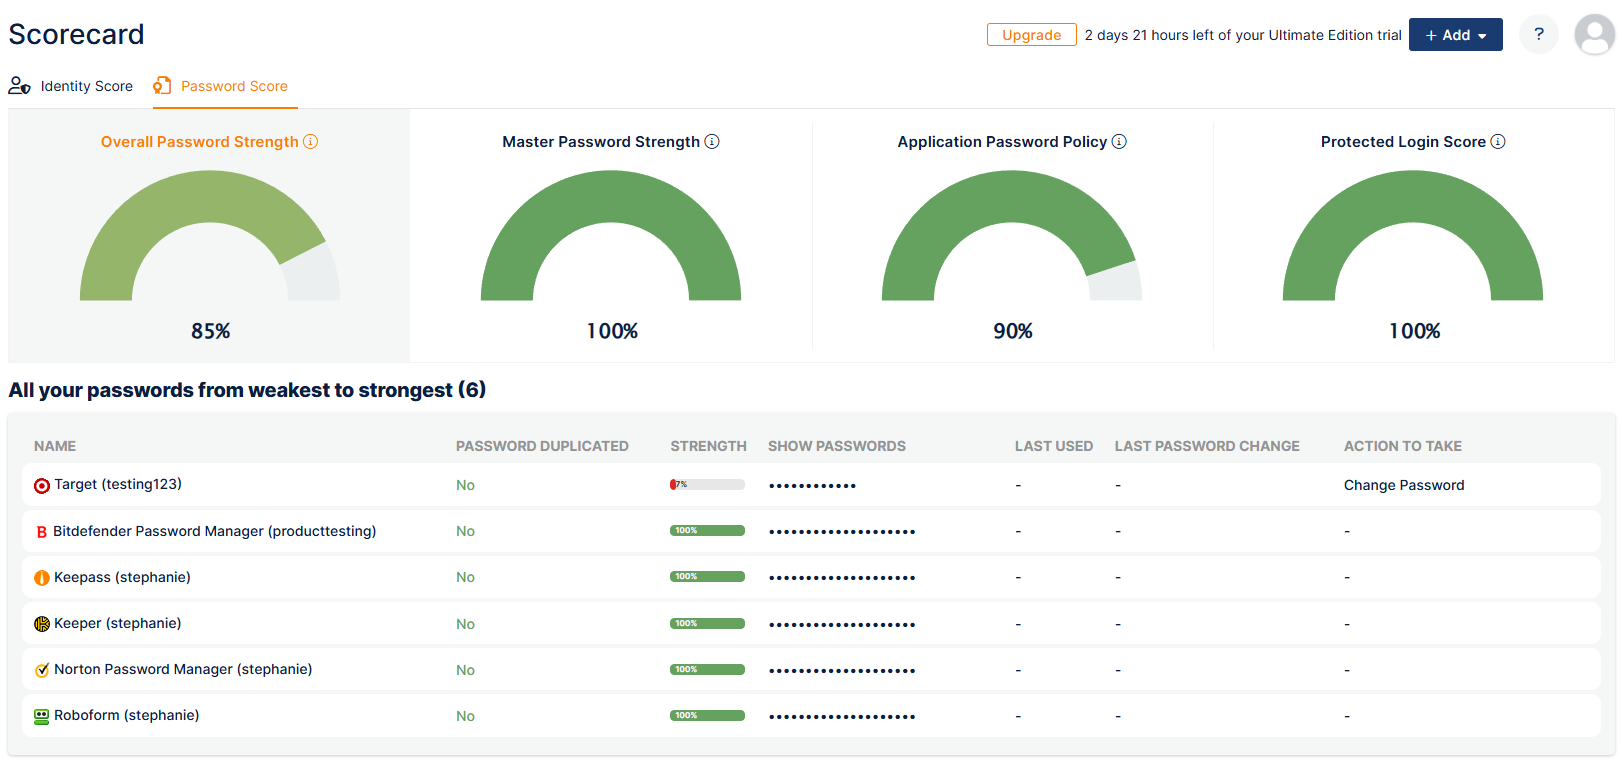Image resolution: width=1622 pixels, height=783 pixels.
Task: Click Roboform's 100% strength bar
Action: point(707,715)
